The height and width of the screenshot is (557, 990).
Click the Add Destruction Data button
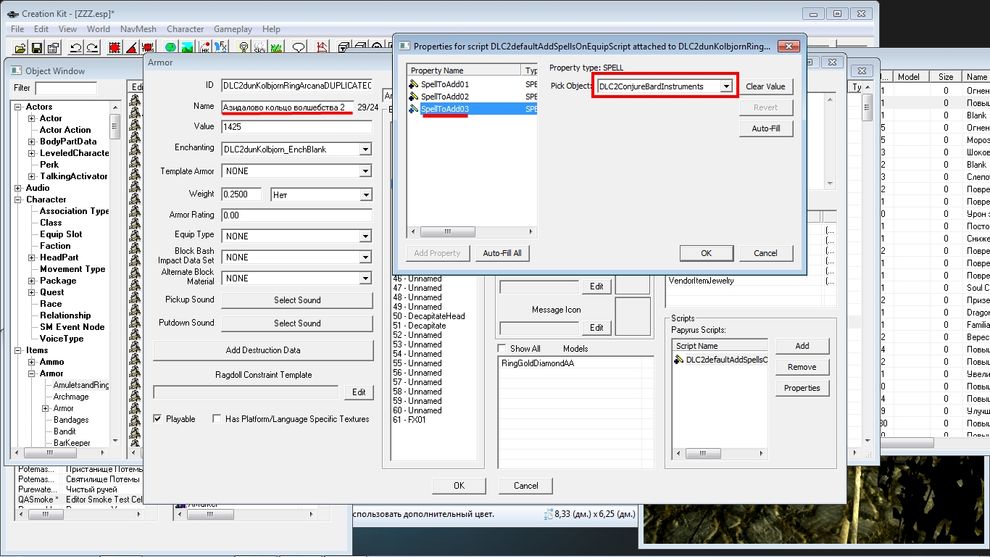pyautogui.click(x=262, y=350)
